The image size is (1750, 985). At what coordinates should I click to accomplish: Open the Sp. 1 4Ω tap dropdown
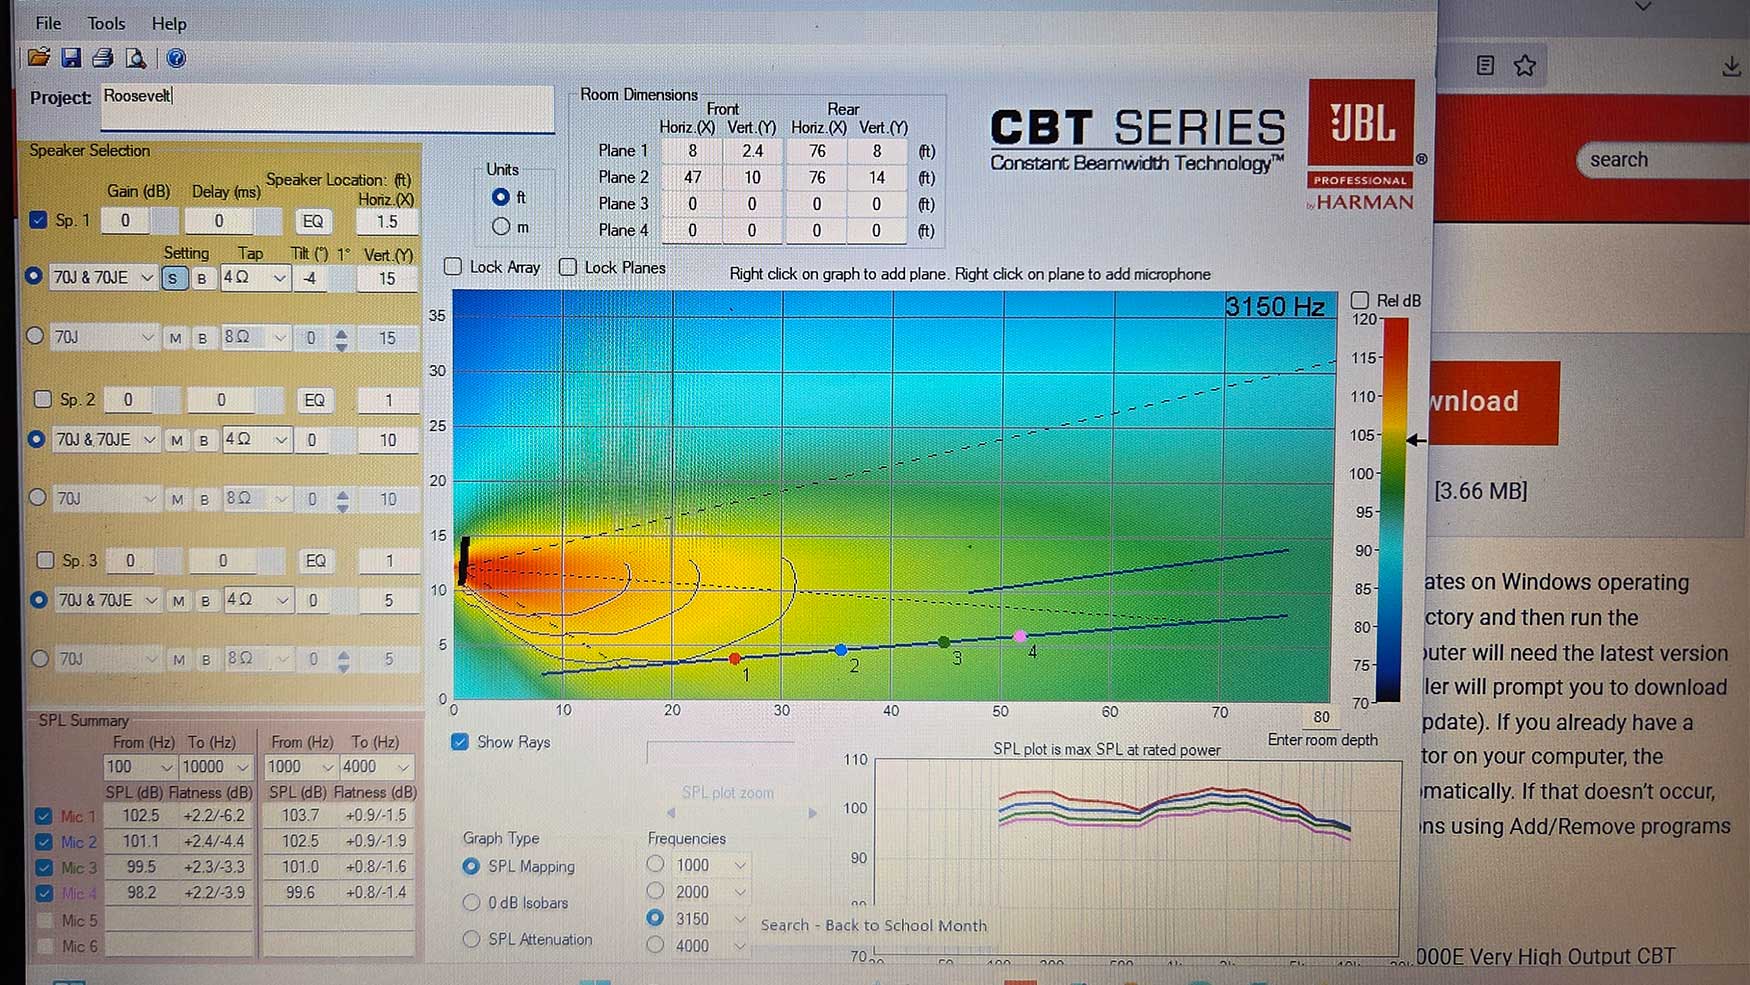pos(279,278)
